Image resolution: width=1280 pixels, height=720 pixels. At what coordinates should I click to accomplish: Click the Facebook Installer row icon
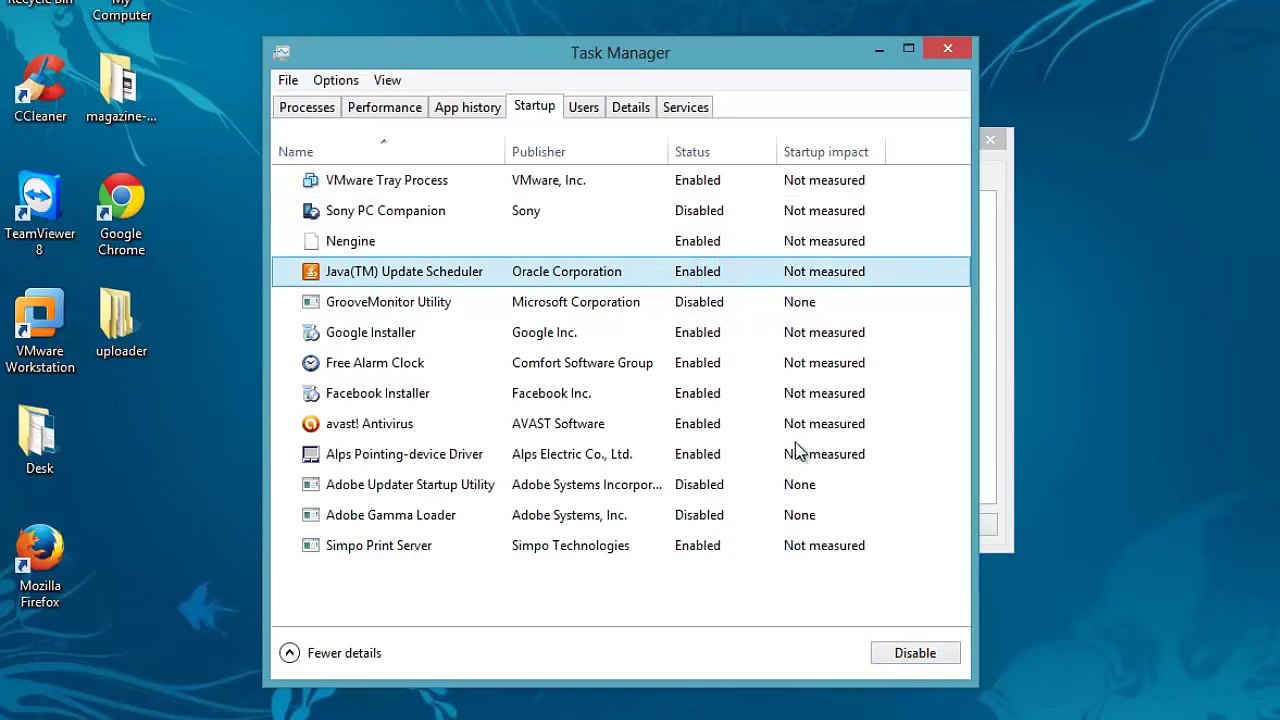[311, 394]
